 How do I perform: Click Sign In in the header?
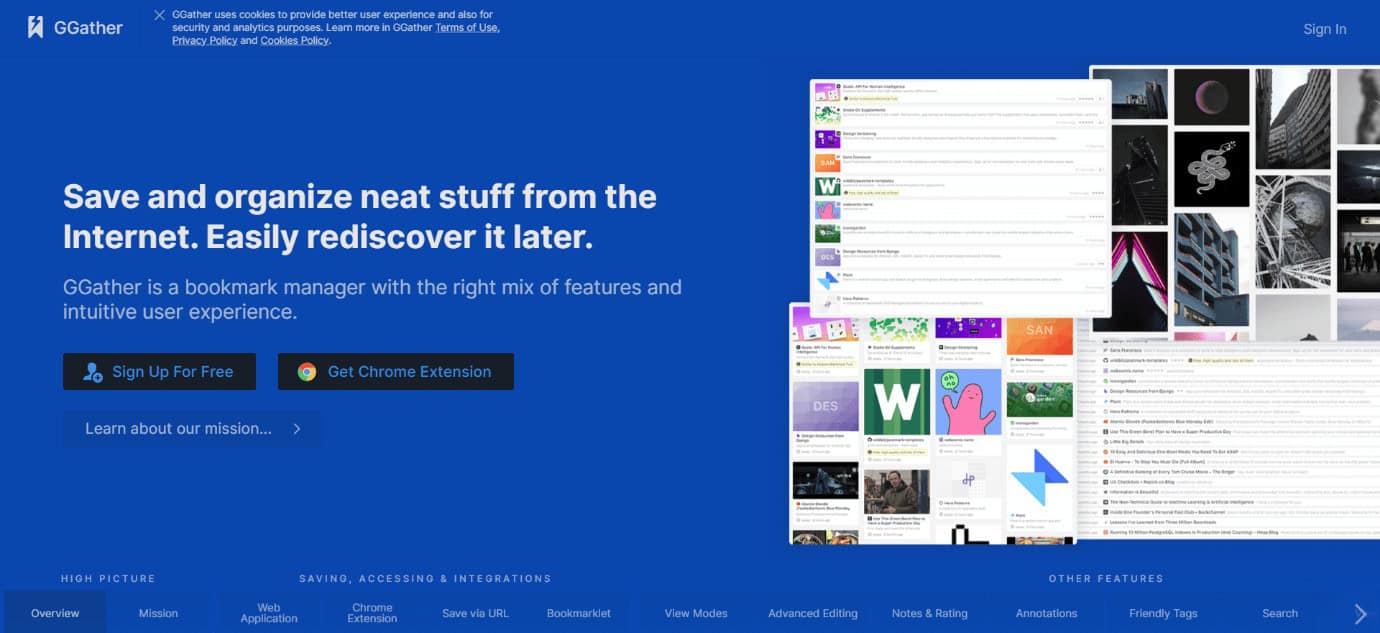click(1324, 29)
